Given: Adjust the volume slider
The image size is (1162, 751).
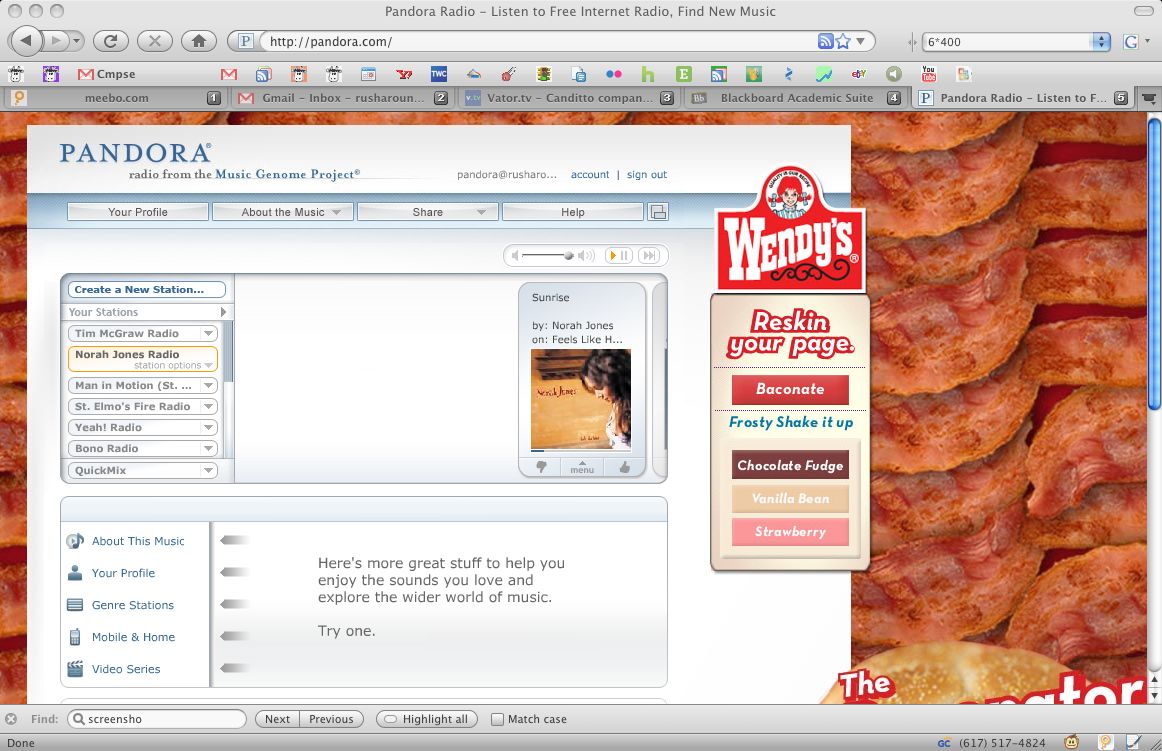Looking at the screenshot, I should [x=568, y=256].
